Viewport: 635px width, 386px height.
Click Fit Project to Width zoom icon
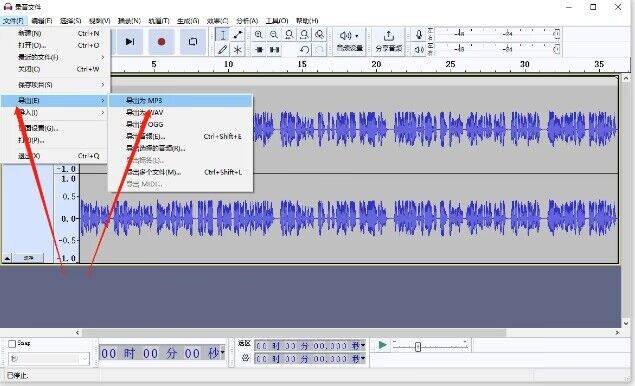305,35
